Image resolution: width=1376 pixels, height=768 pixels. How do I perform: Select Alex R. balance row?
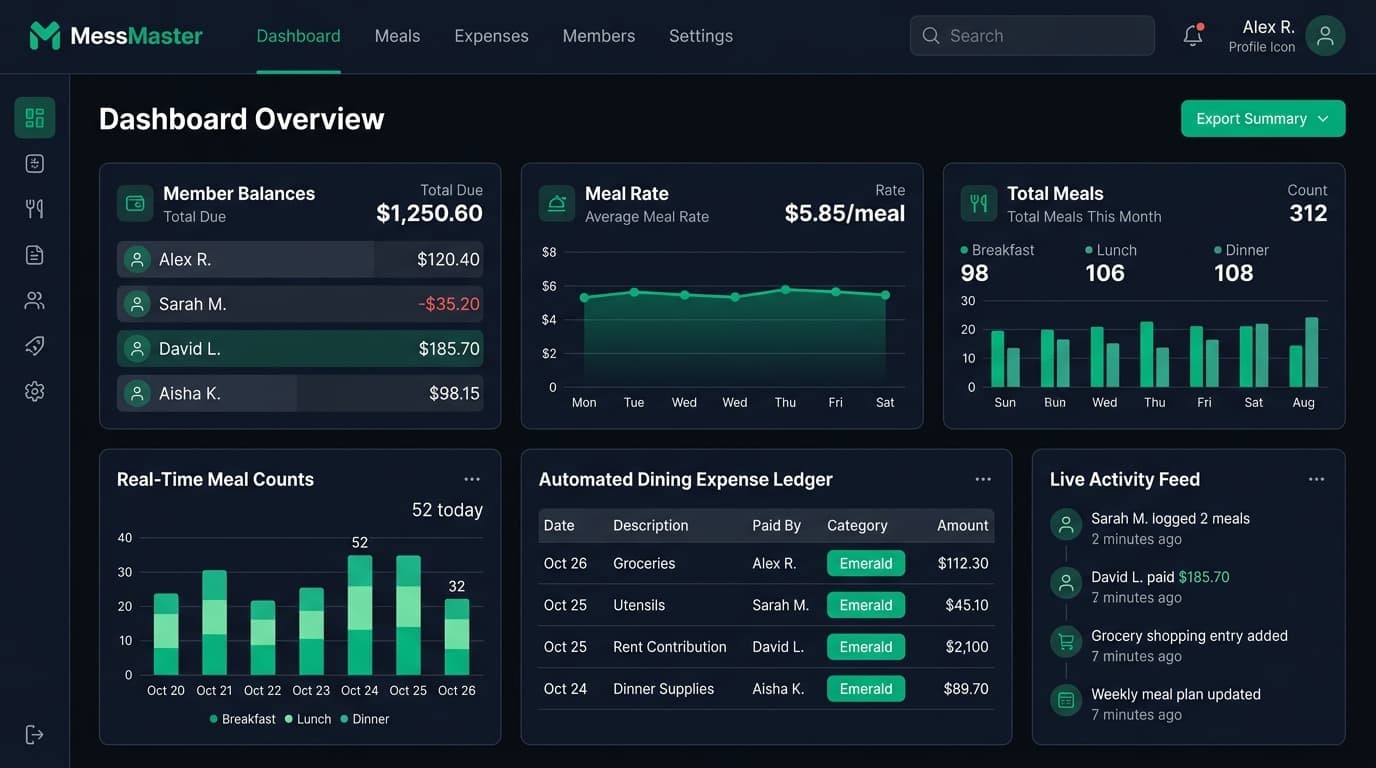(x=300, y=260)
